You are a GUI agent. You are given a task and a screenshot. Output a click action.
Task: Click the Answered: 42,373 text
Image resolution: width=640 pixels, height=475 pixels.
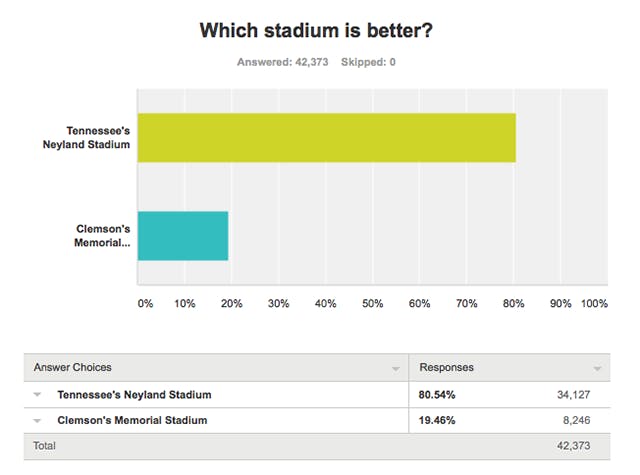[282, 62]
